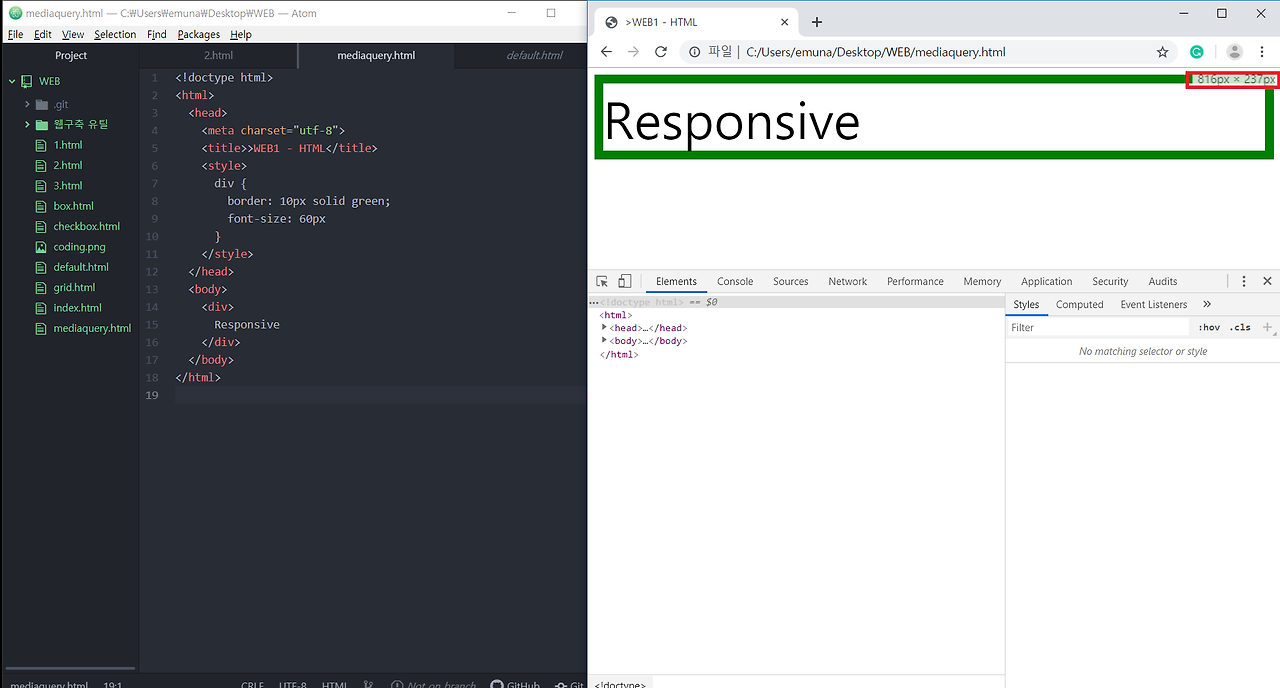Open the Help menu in Atom
Image resolution: width=1280 pixels, height=688 pixels.
(241, 34)
